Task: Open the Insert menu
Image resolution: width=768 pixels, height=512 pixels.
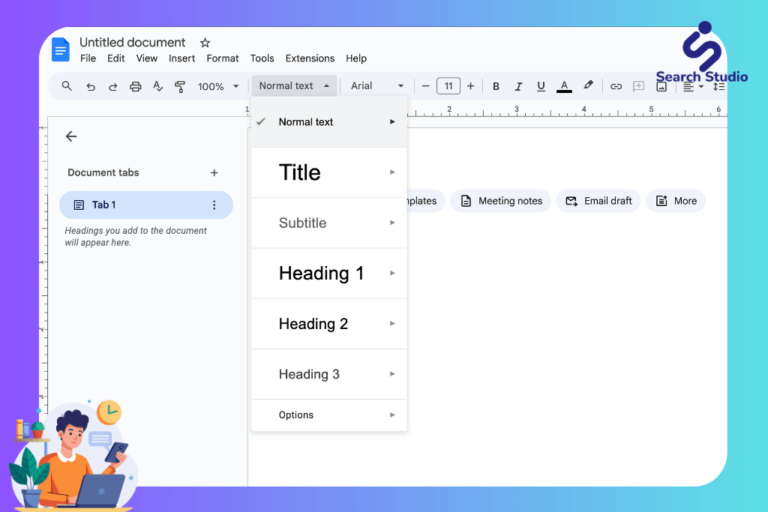Action: [x=182, y=59]
